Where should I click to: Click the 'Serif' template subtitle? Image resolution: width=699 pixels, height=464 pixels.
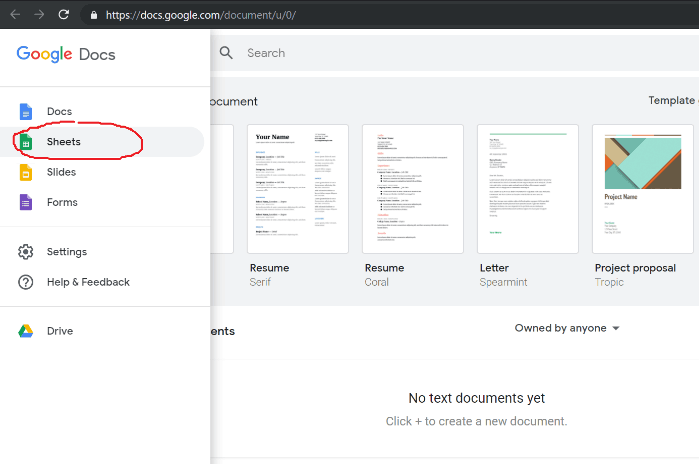pos(260,282)
